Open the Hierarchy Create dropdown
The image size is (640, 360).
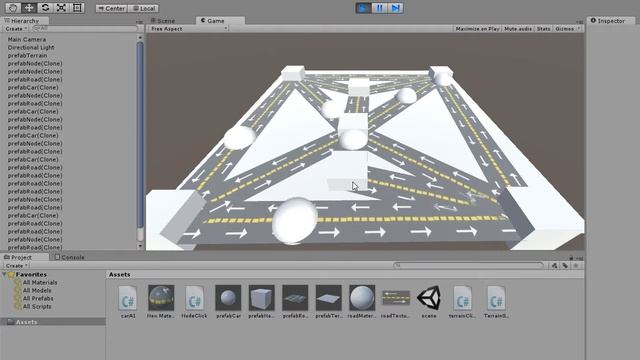point(16,29)
